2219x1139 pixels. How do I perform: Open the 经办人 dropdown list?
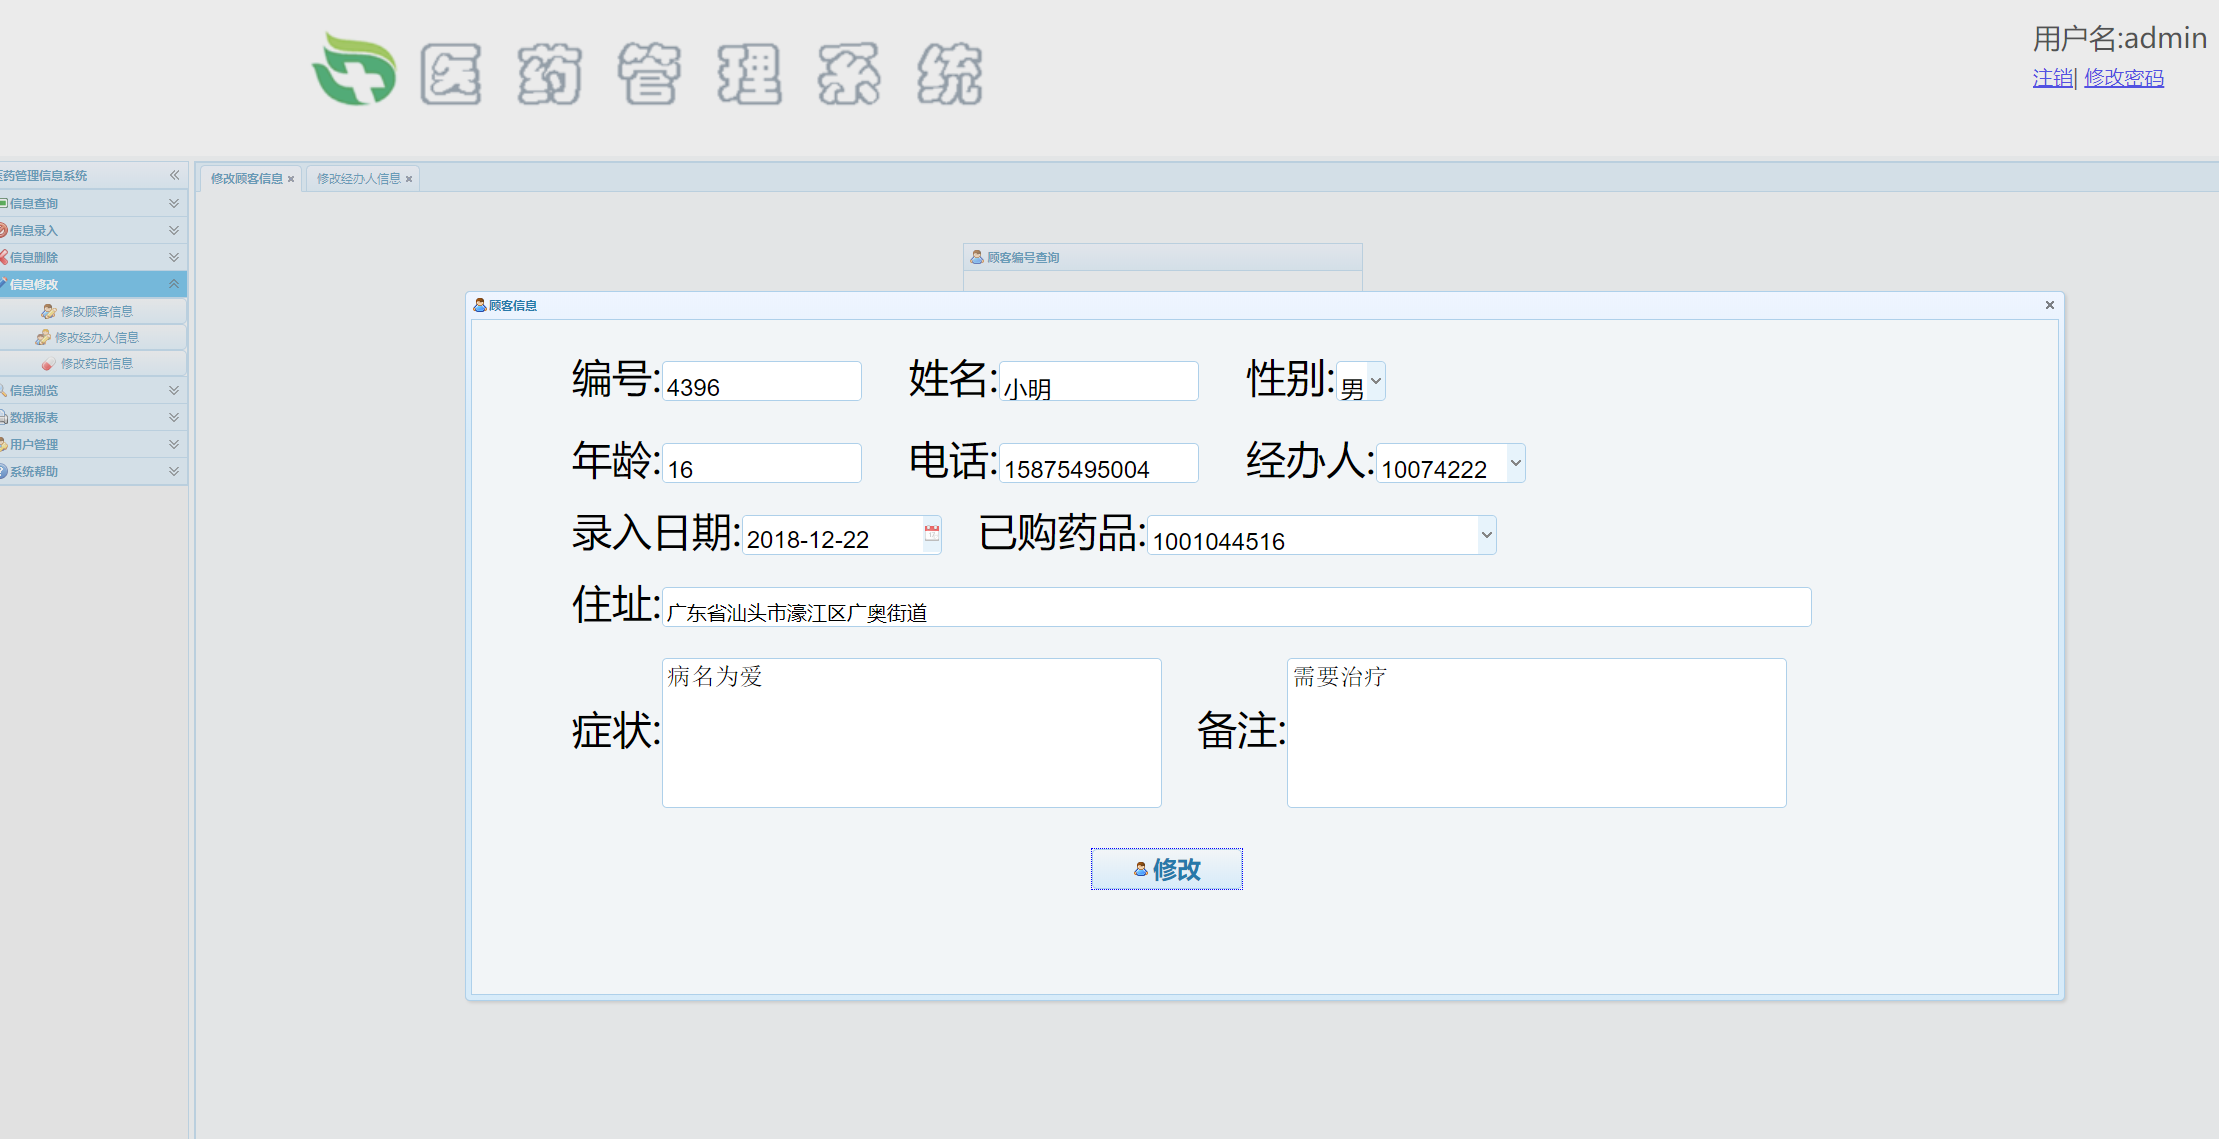pos(1515,463)
